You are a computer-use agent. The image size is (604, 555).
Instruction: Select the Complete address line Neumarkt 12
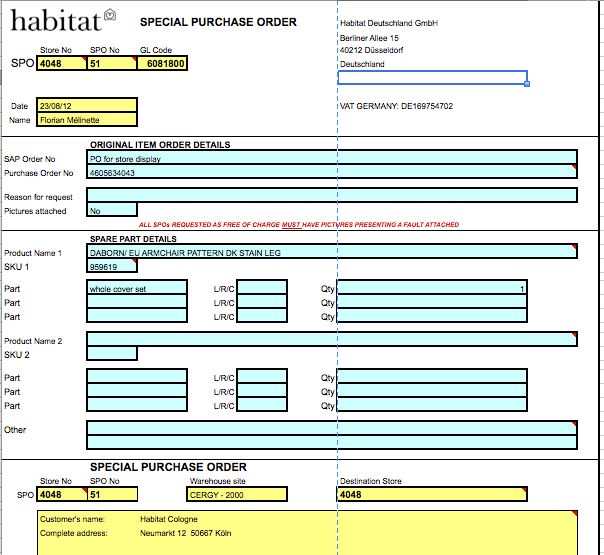coord(195,533)
